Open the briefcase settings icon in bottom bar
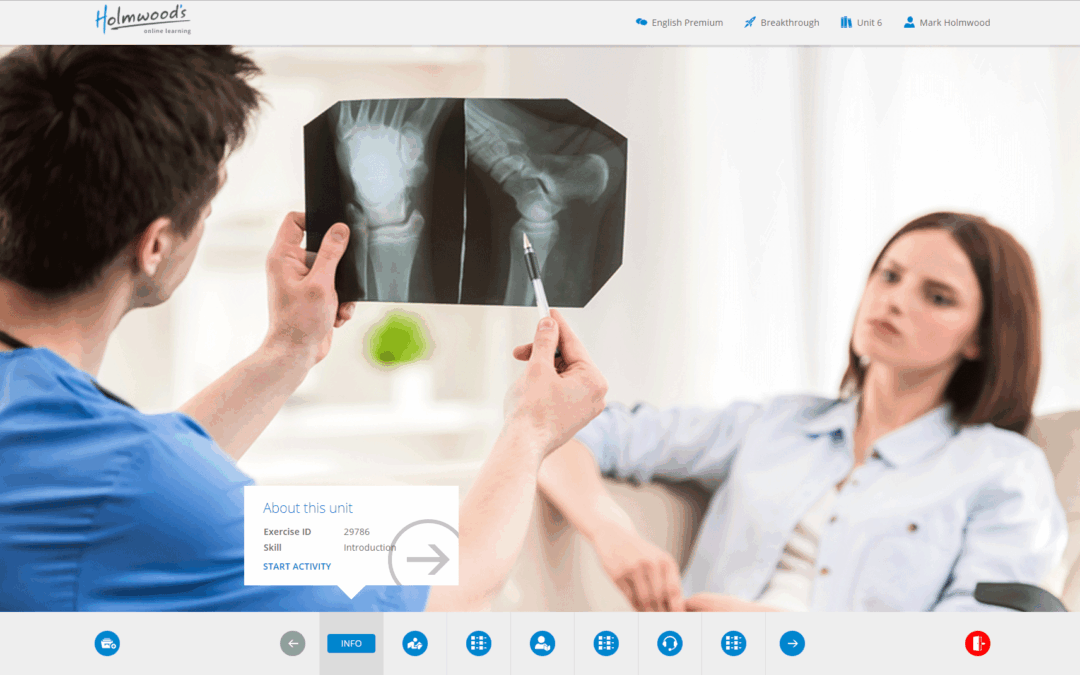Screen dimensions: 1080x675 (107, 643)
